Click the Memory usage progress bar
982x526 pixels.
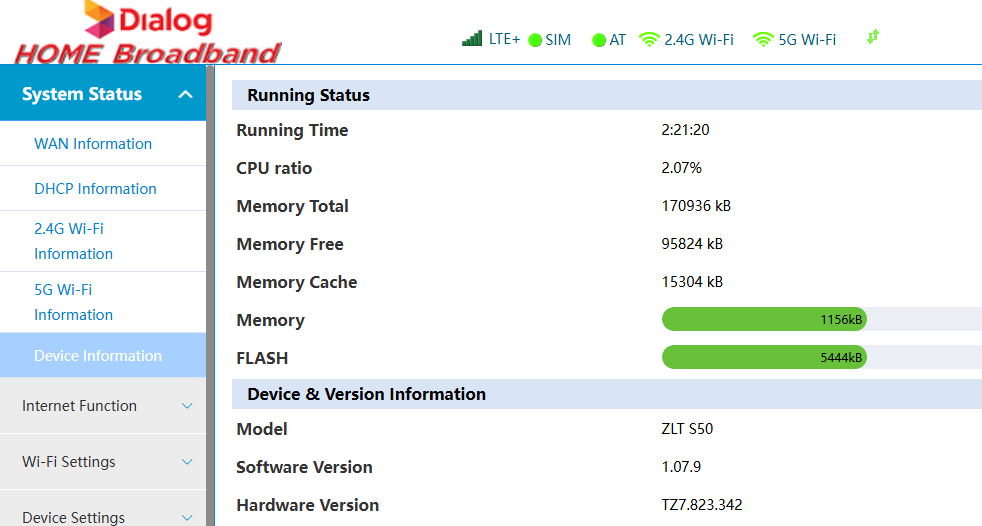[x=822, y=319]
